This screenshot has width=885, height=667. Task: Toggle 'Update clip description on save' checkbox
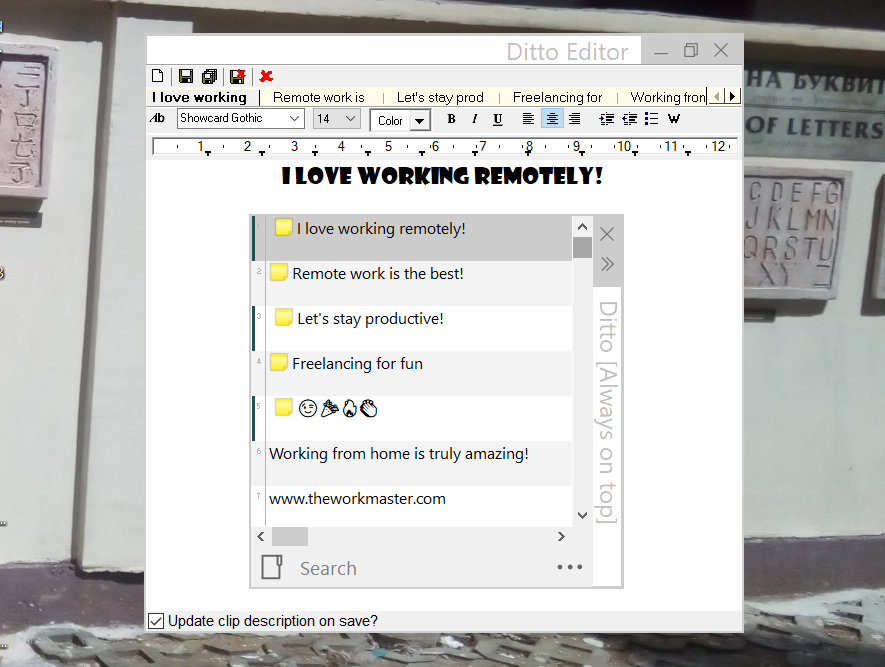pos(156,621)
